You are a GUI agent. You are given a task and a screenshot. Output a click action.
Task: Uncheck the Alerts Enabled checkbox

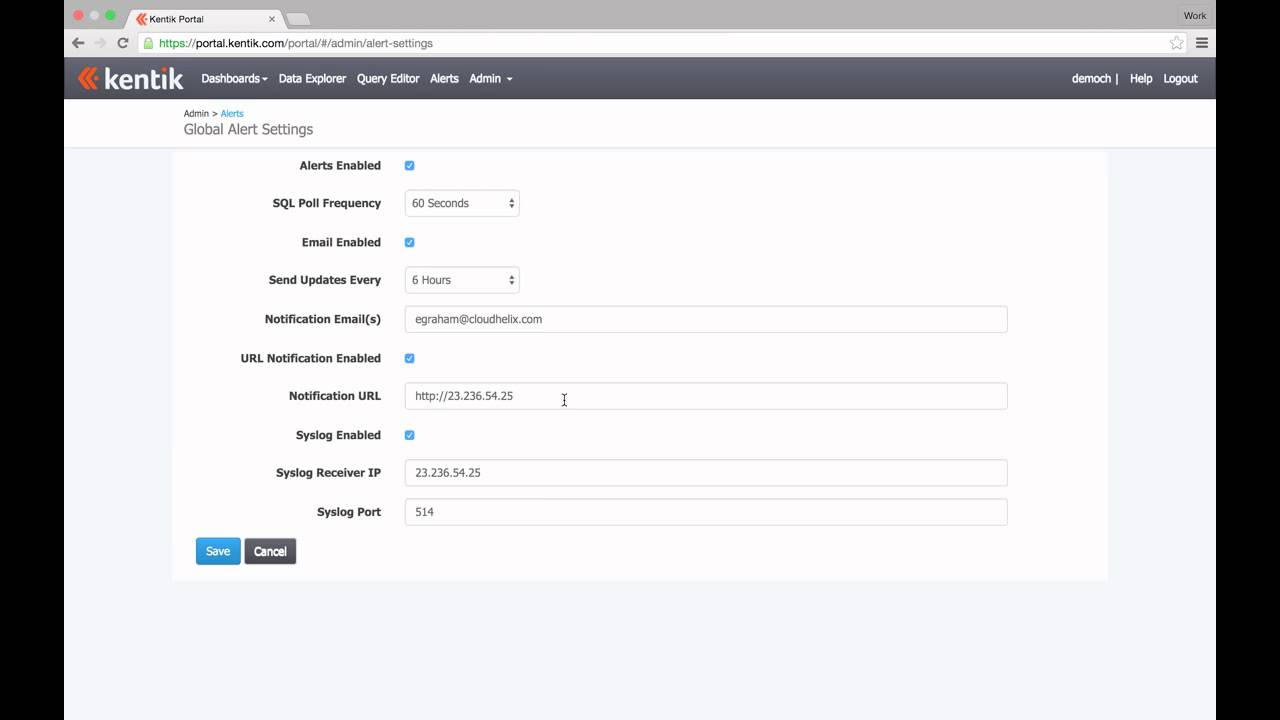coord(409,166)
